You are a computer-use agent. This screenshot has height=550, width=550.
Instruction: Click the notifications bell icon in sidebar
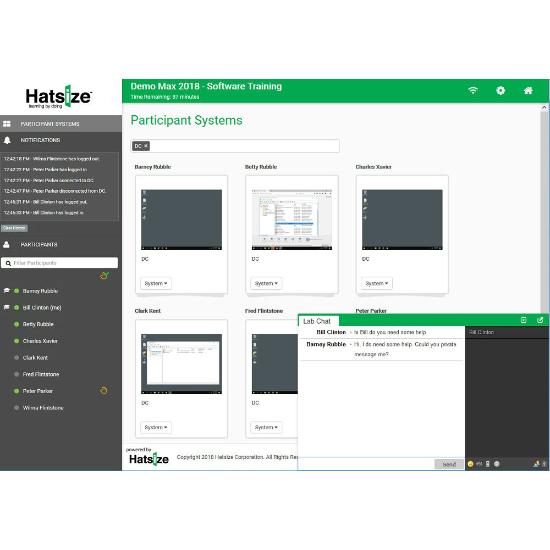click(7, 140)
